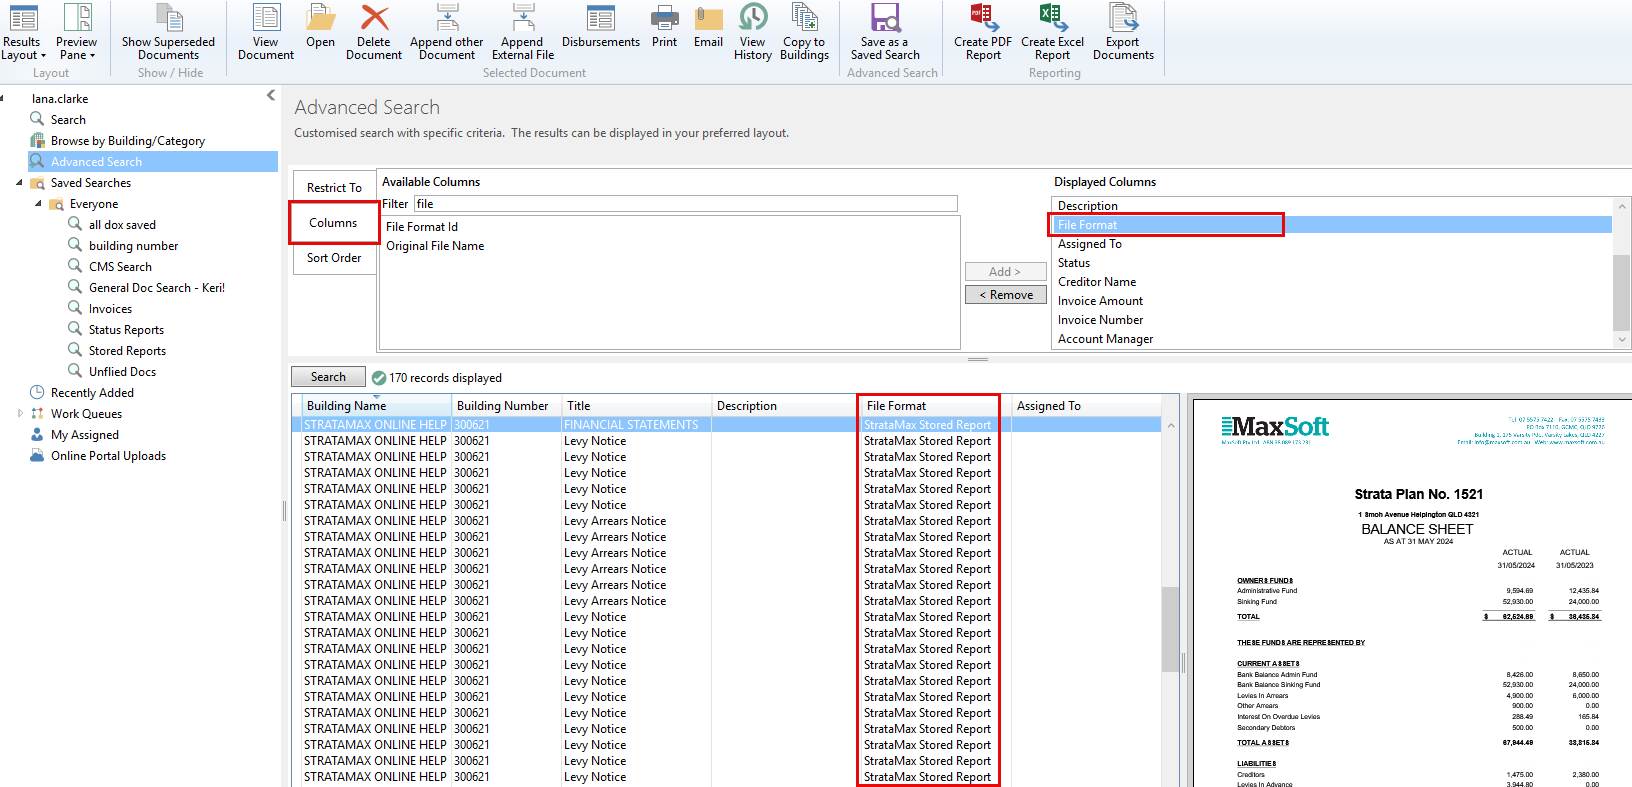Viewport: 1632px width, 787px height.
Task: Expand the Work Queues node
Action: click(x=20, y=414)
